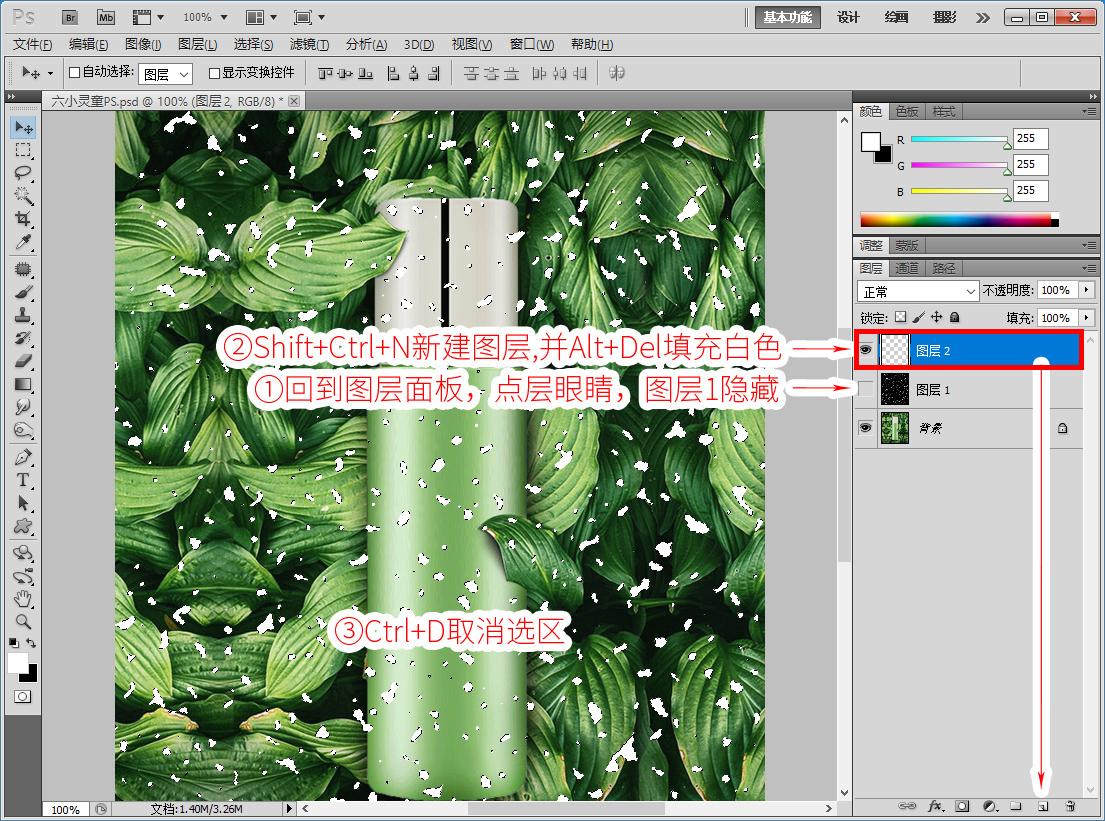The image size is (1105, 821).
Task: Show 图层 1 by clicking its eye box
Action: 866,390
